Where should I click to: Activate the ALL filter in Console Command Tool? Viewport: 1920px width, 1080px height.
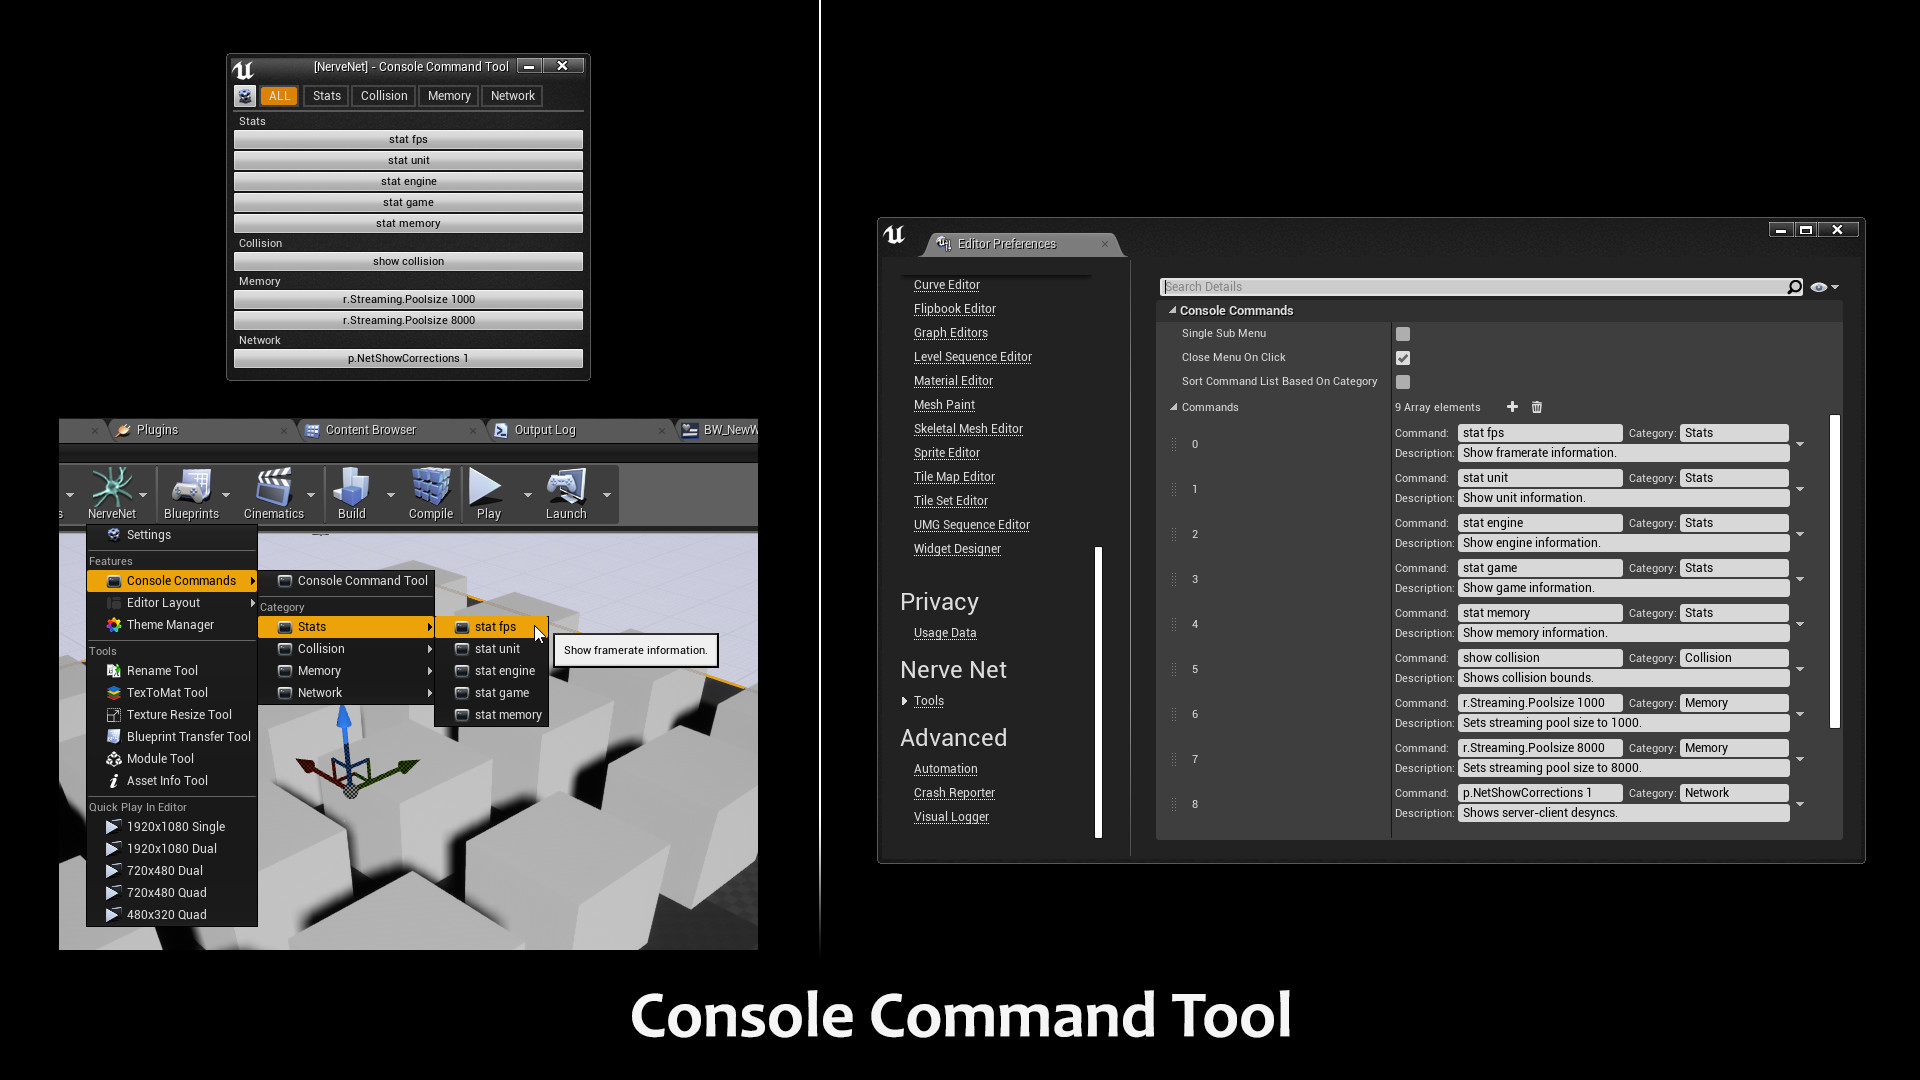point(279,96)
